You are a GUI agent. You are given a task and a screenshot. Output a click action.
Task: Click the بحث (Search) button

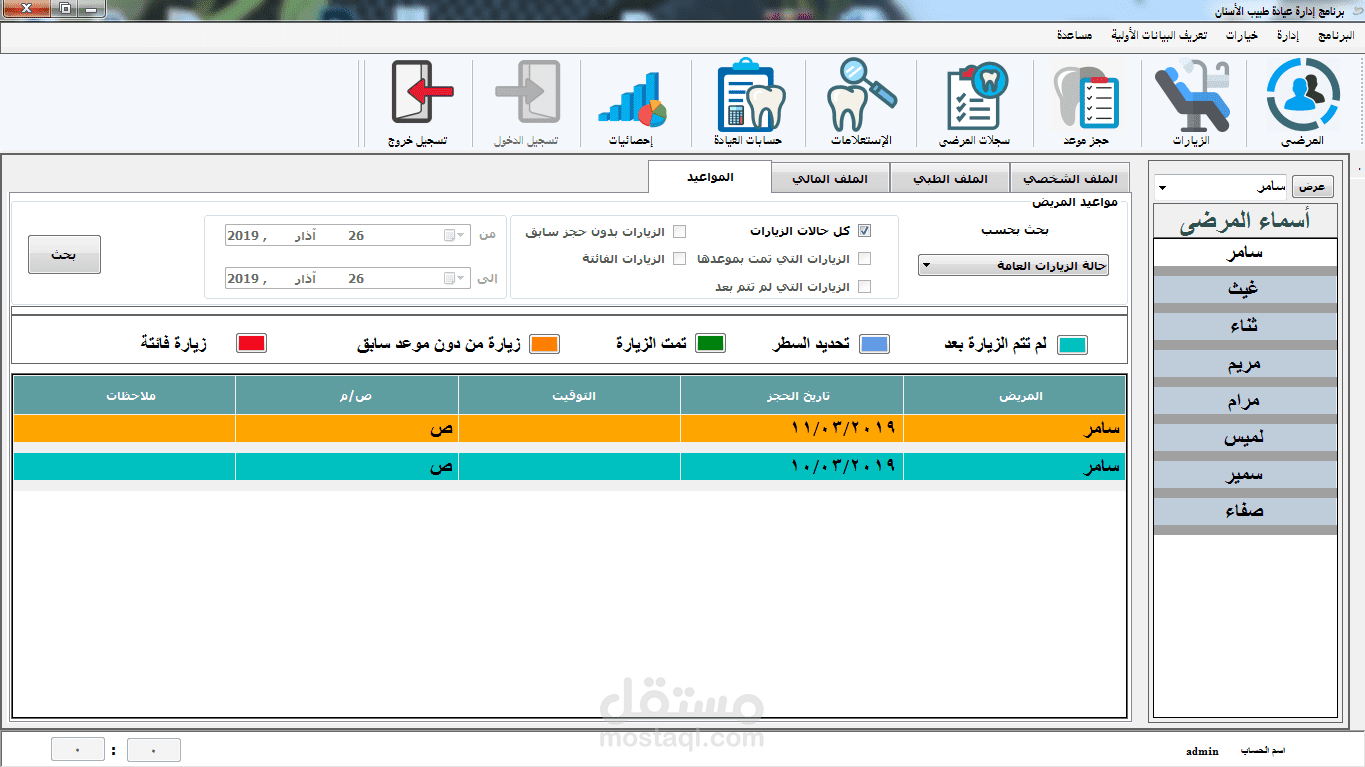point(64,254)
